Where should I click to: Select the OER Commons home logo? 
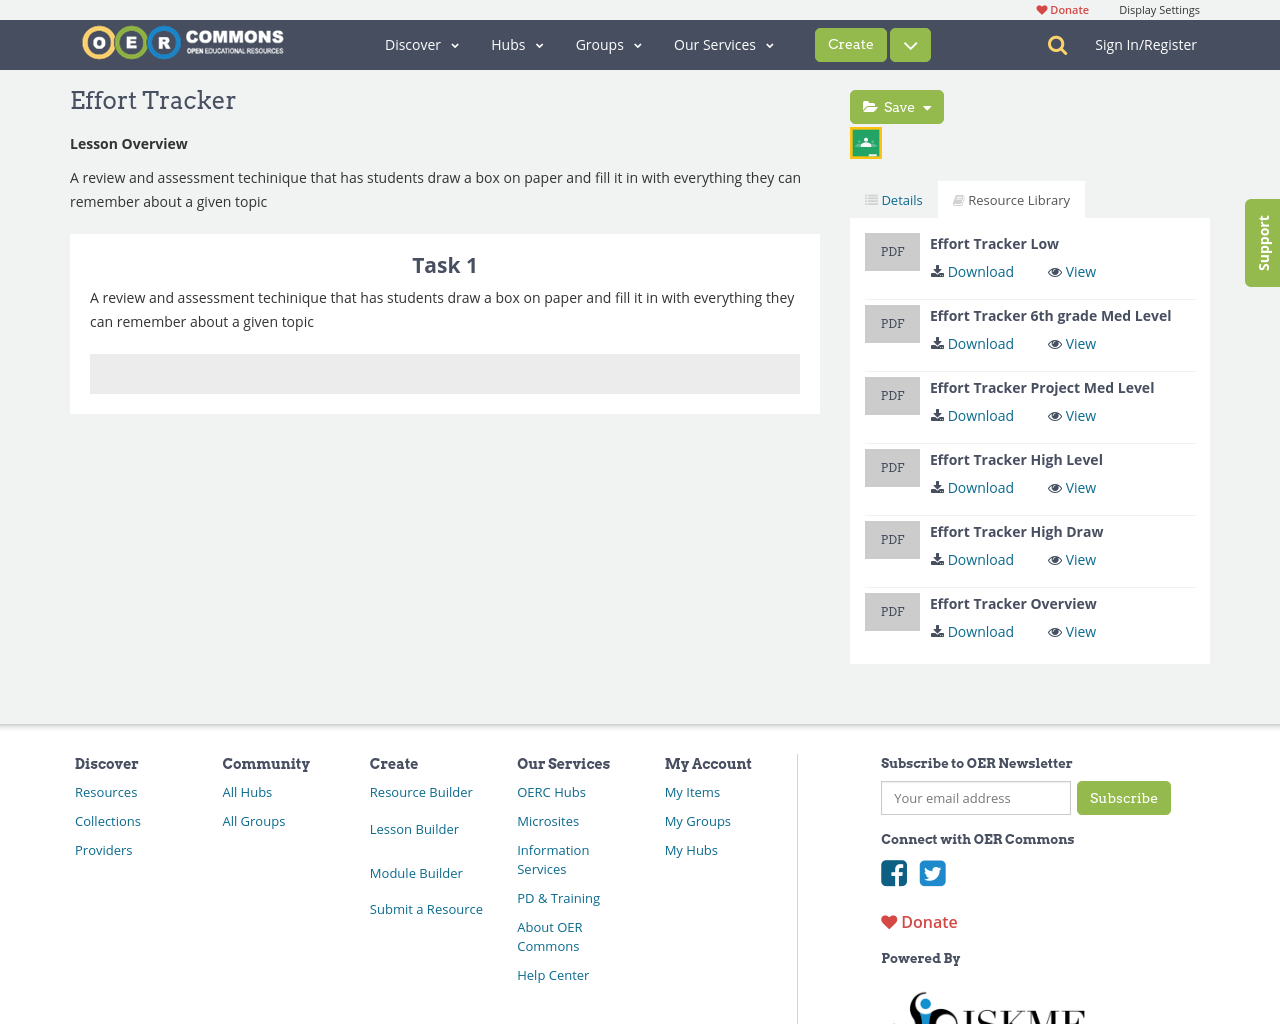pyautogui.click(x=182, y=42)
